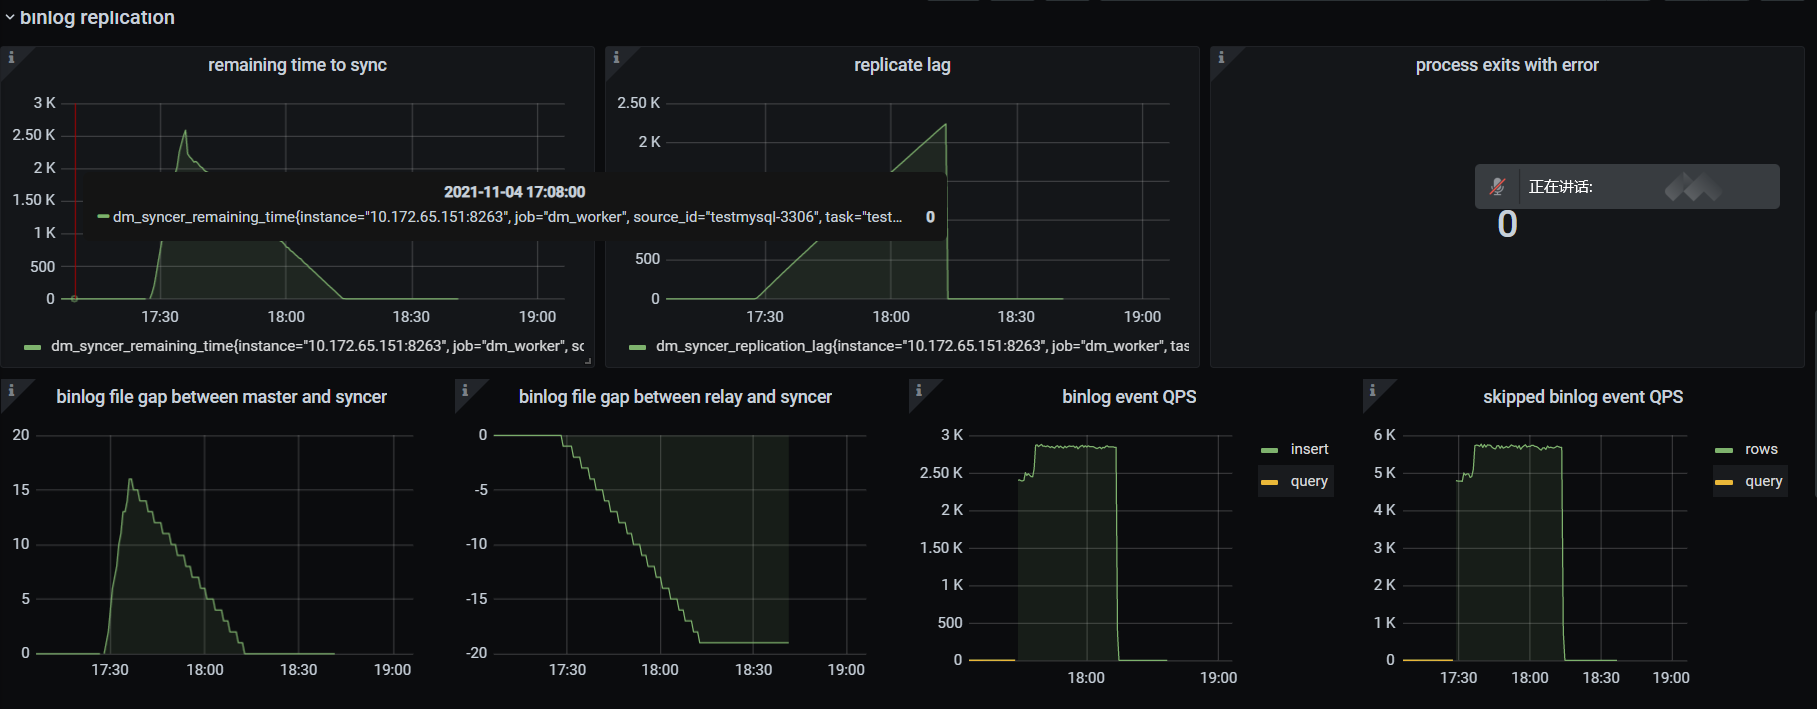Click info icon on relay and syncer gap panel

point(465,390)
